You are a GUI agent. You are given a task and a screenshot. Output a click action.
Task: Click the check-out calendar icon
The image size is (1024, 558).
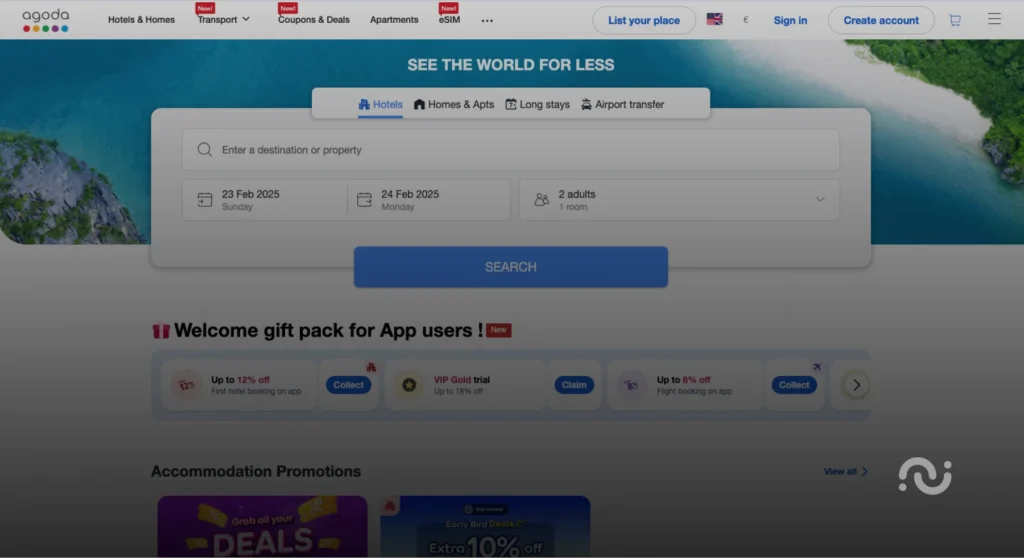click(x=364, y=200)
